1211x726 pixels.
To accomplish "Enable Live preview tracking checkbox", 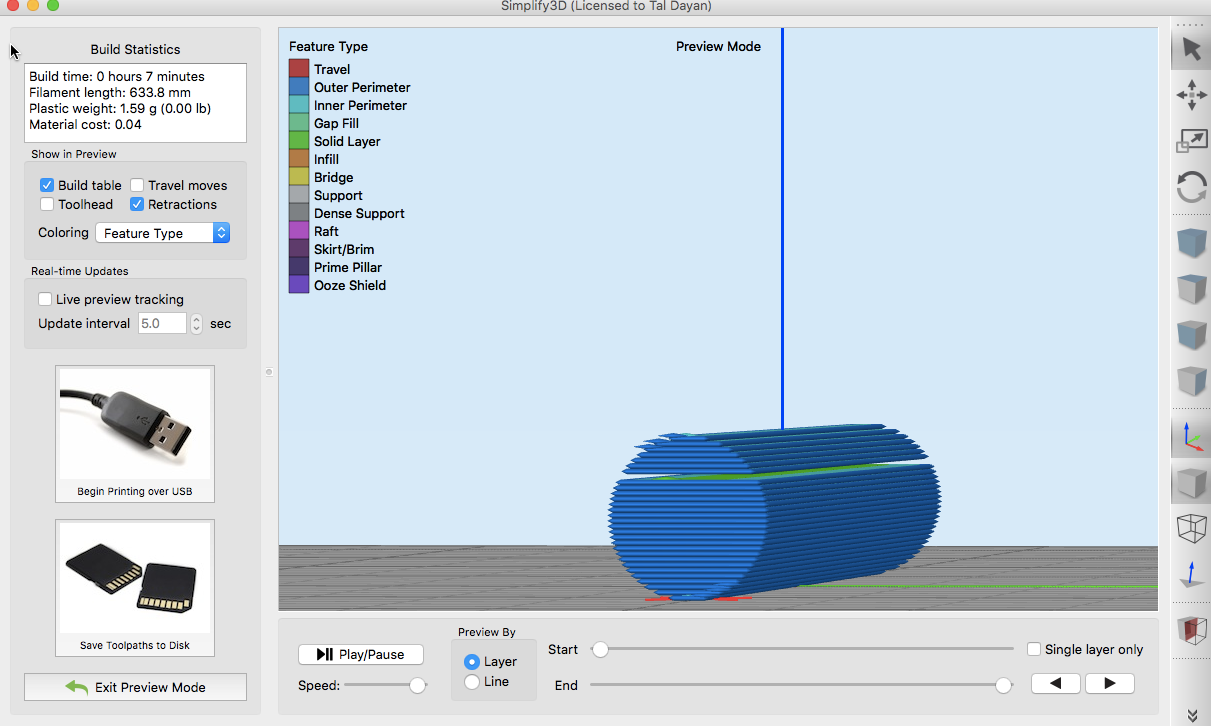I will [45, 299].
